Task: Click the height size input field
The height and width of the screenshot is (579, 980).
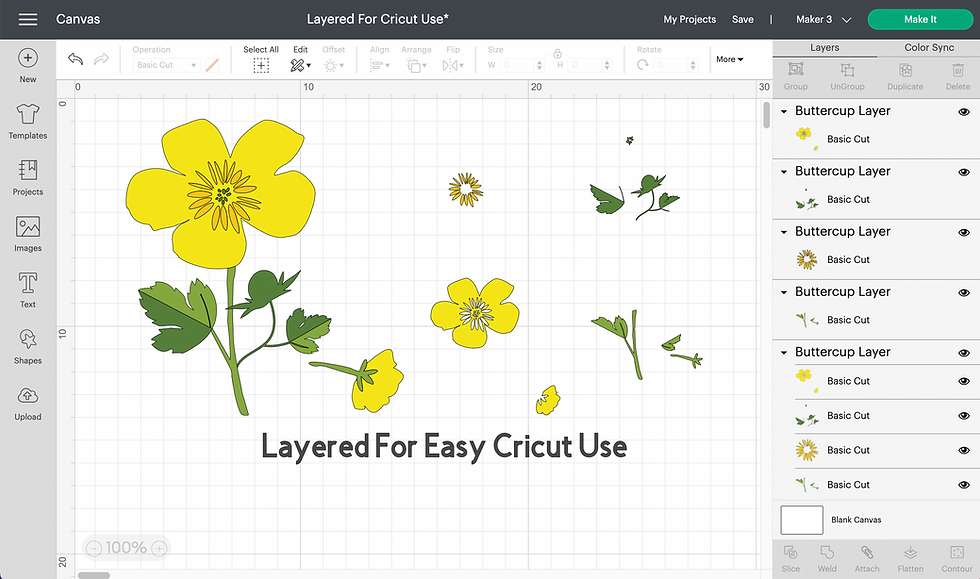Action: click(589, 64)
